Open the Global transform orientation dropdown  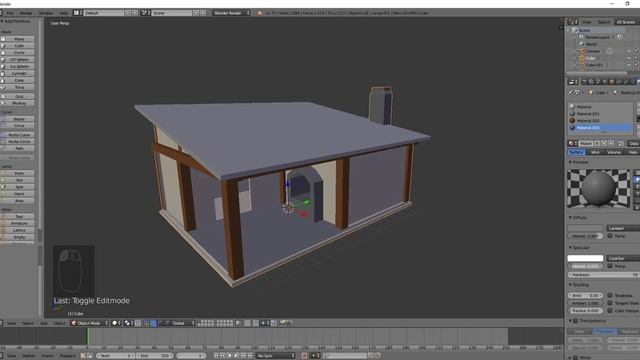point(182,323)
